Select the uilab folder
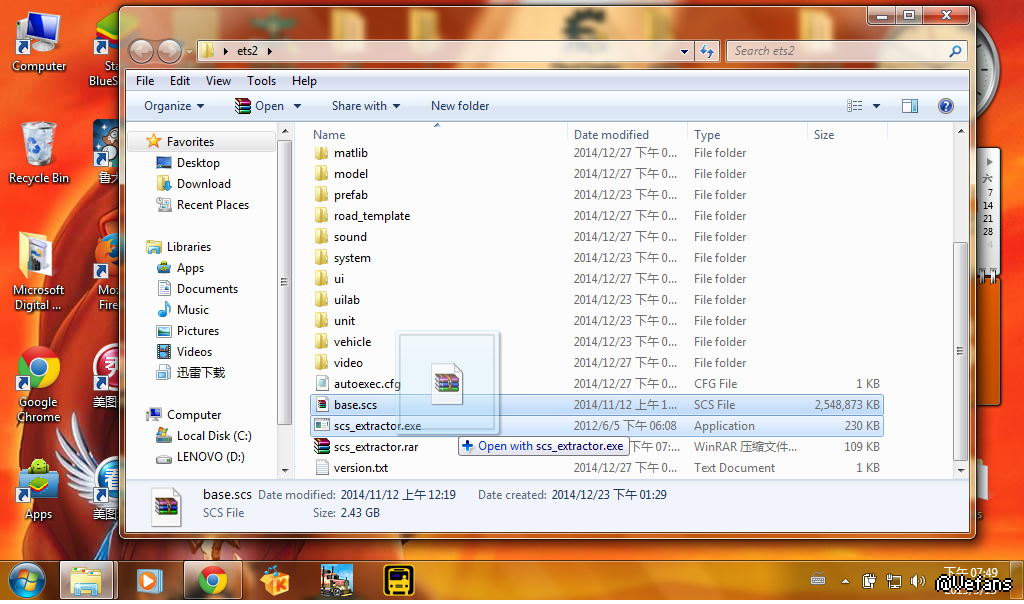1024x604 pixels. [x=347, y=300]
